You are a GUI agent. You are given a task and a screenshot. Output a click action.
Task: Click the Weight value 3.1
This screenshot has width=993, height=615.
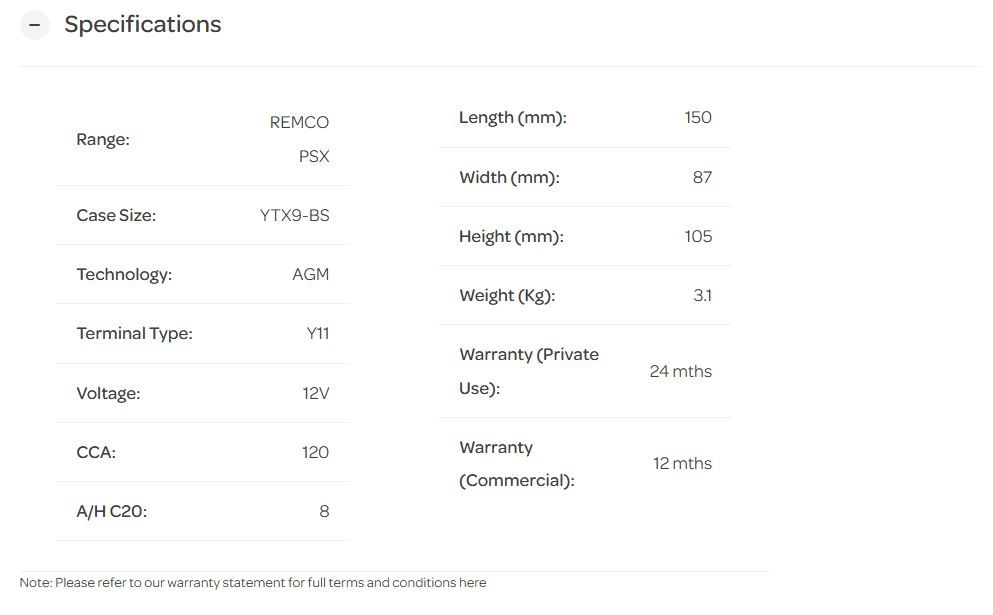point(702,295)
